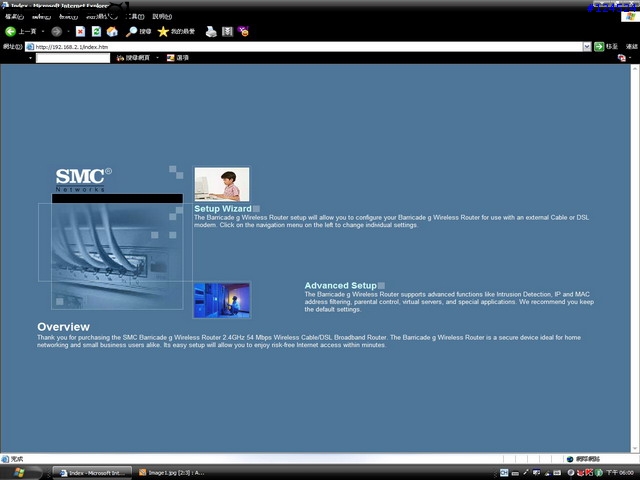Switch to Index - Microsoft Internet taskbar button
Viewport: 640px width, 480px height.
click(92, 473)
